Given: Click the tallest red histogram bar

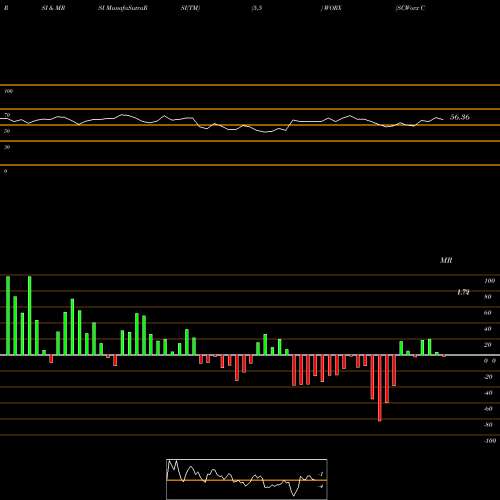Looking at the screenshot, I should click(x=380, y=388).
